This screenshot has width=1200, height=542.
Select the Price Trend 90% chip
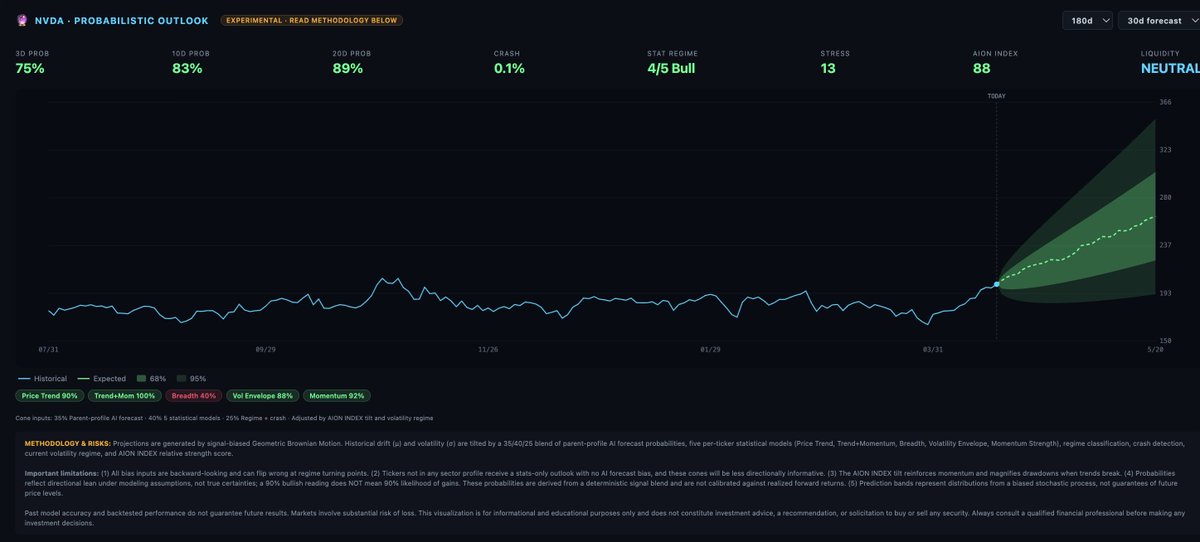coord(48,396)
